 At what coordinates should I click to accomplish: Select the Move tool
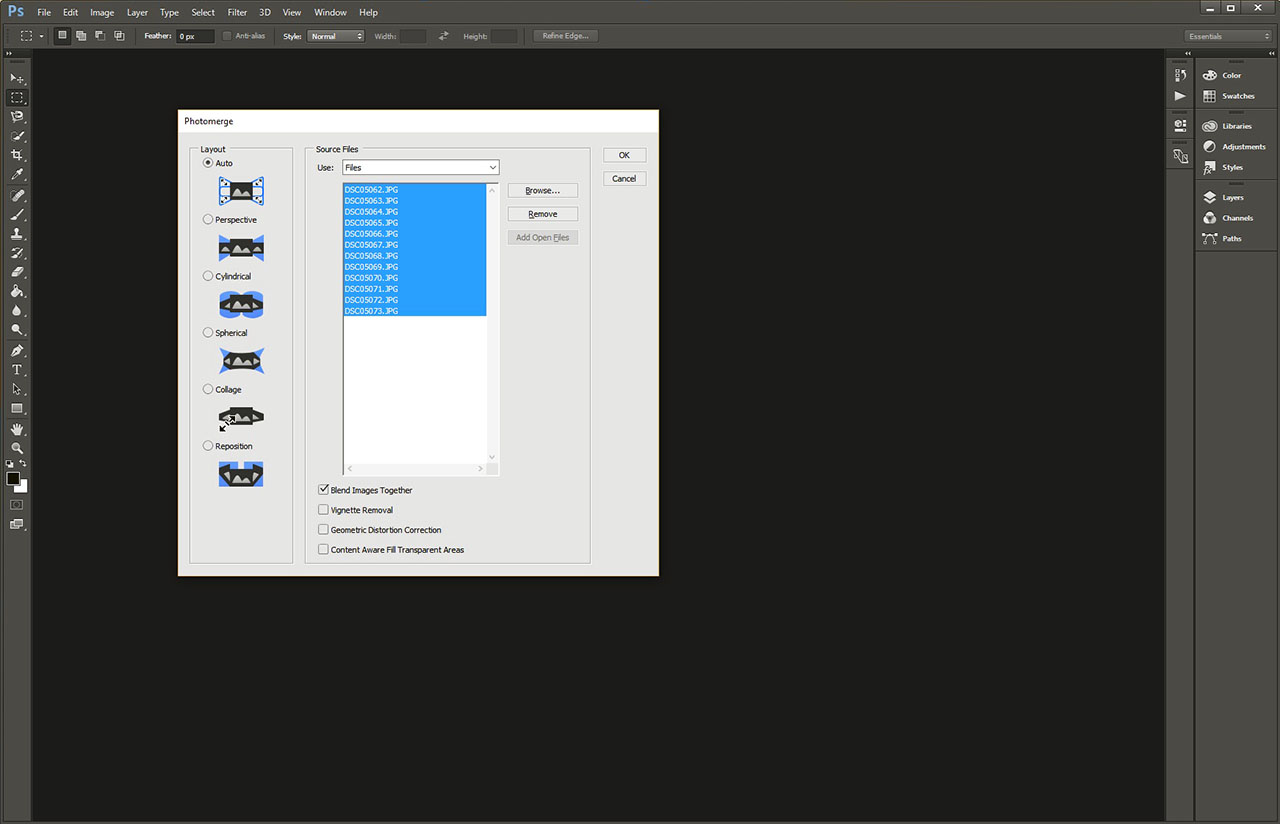17,78
